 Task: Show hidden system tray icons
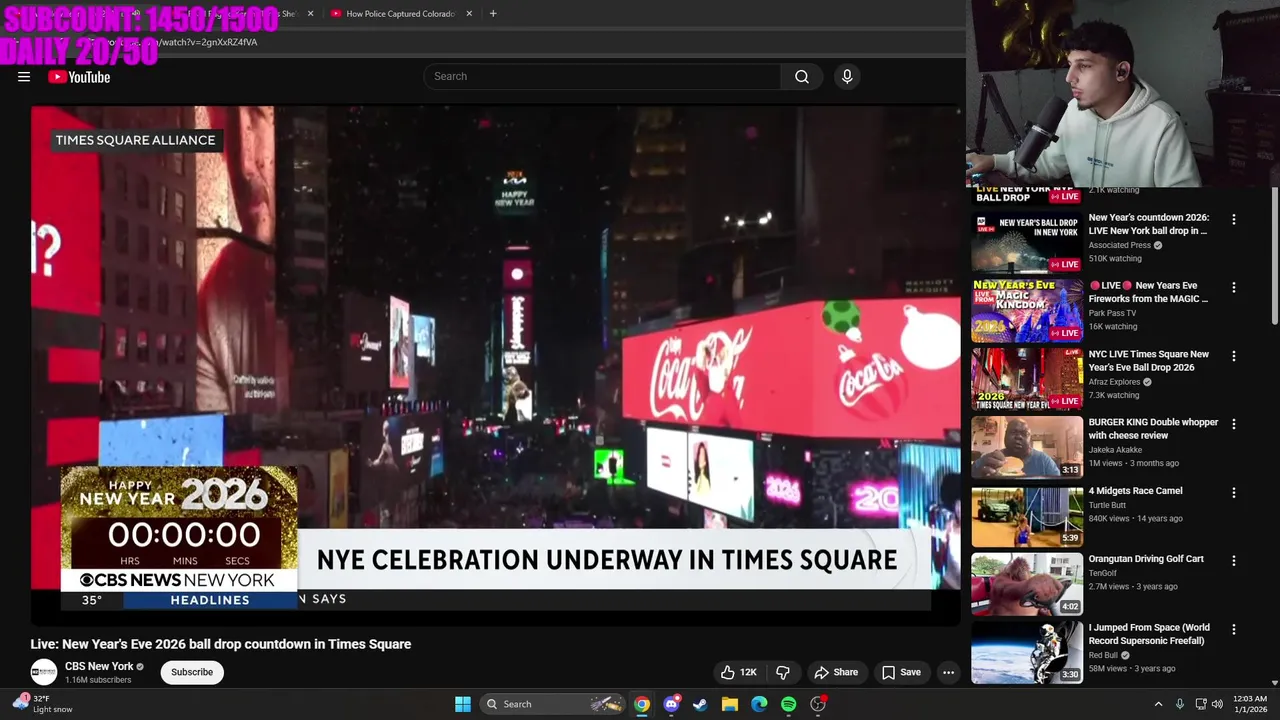[x=1158, y=704]
